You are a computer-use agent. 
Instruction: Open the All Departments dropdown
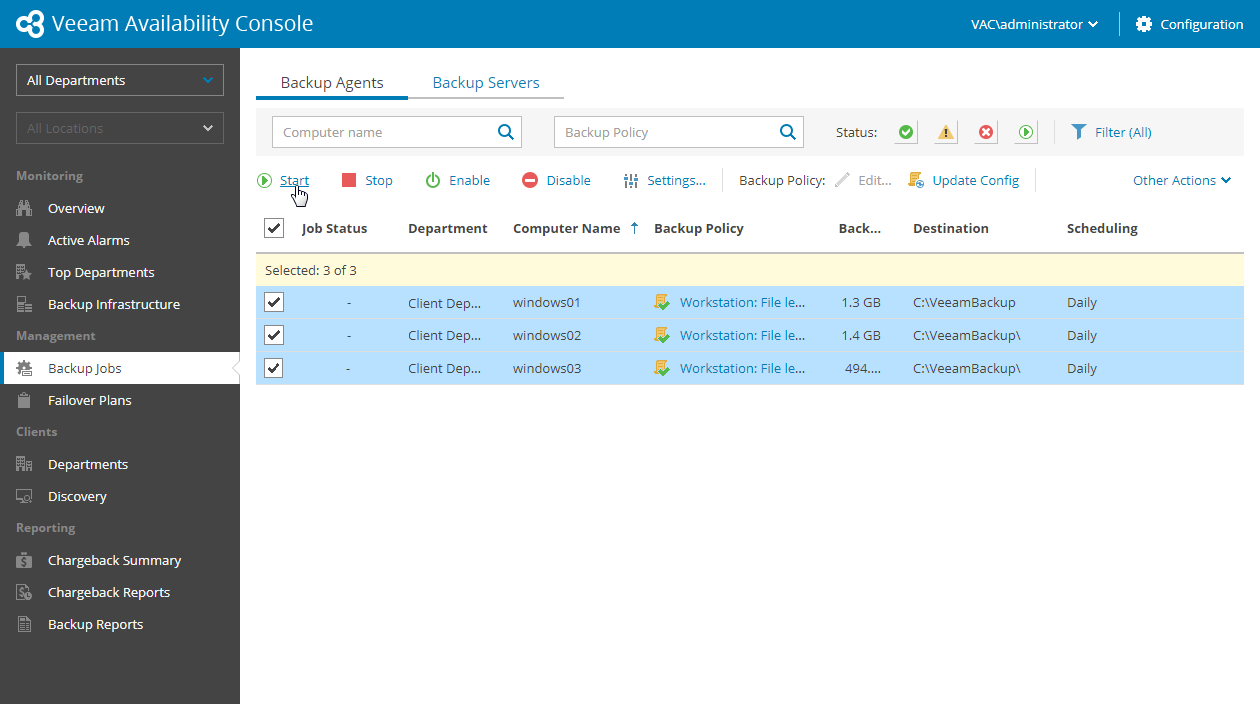click(120, 80)
